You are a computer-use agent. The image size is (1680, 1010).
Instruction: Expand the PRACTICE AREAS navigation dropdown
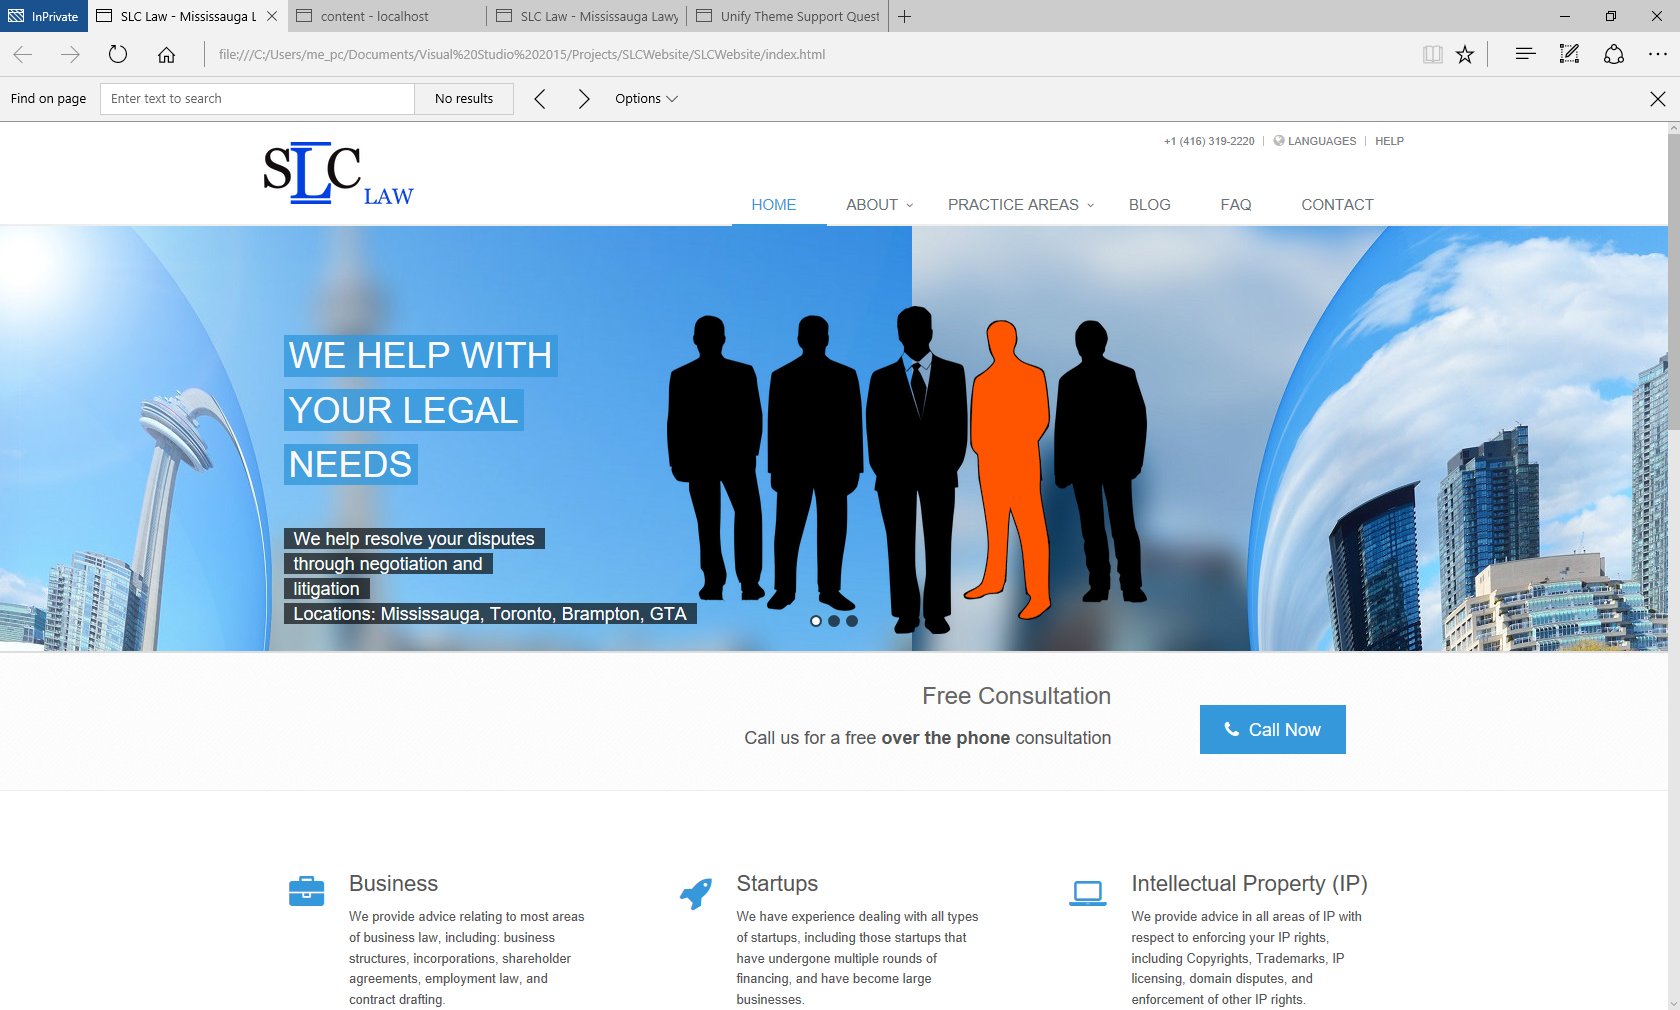click(x=1020, y=204)
